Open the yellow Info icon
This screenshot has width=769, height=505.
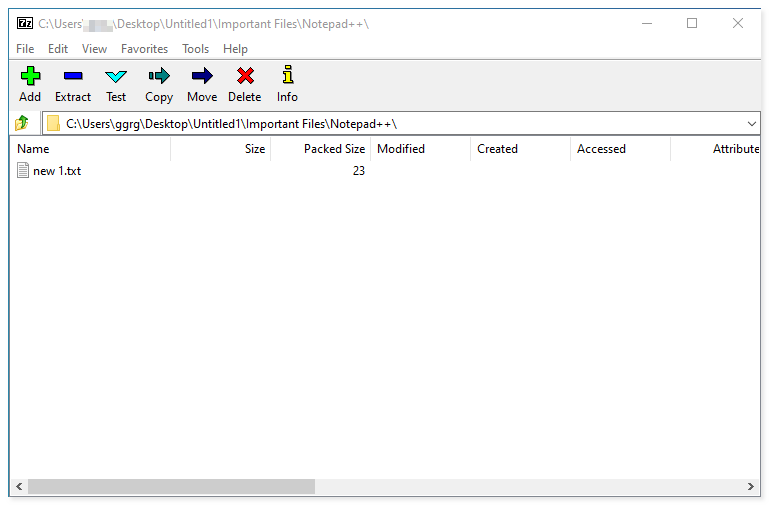tap(287, 76)
